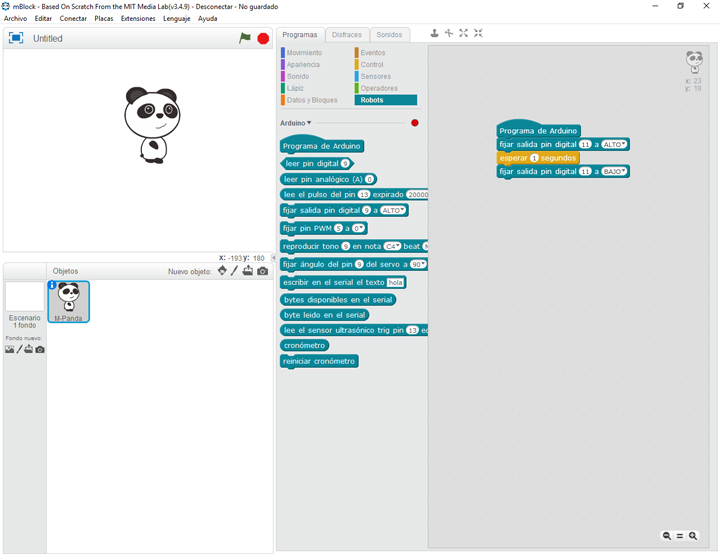720x554 pixels.
Task: Select the Robots block category
Action: click(x=386, y=100)
